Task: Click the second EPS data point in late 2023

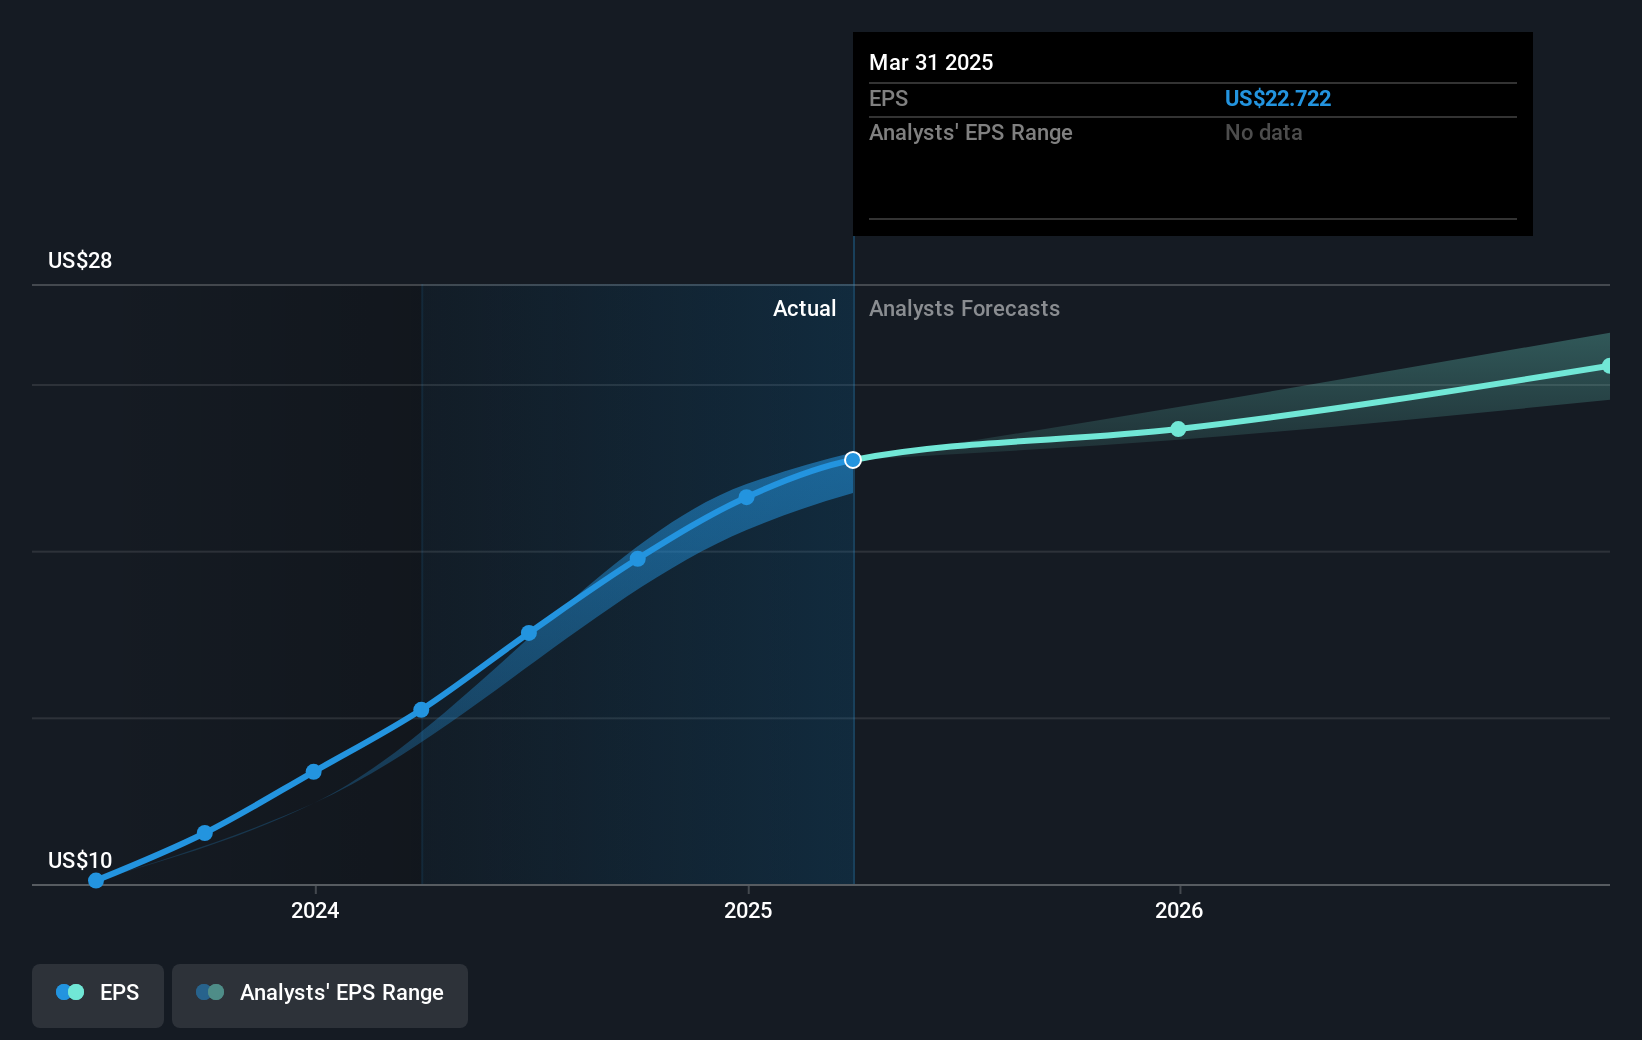Action: [205, 833]
